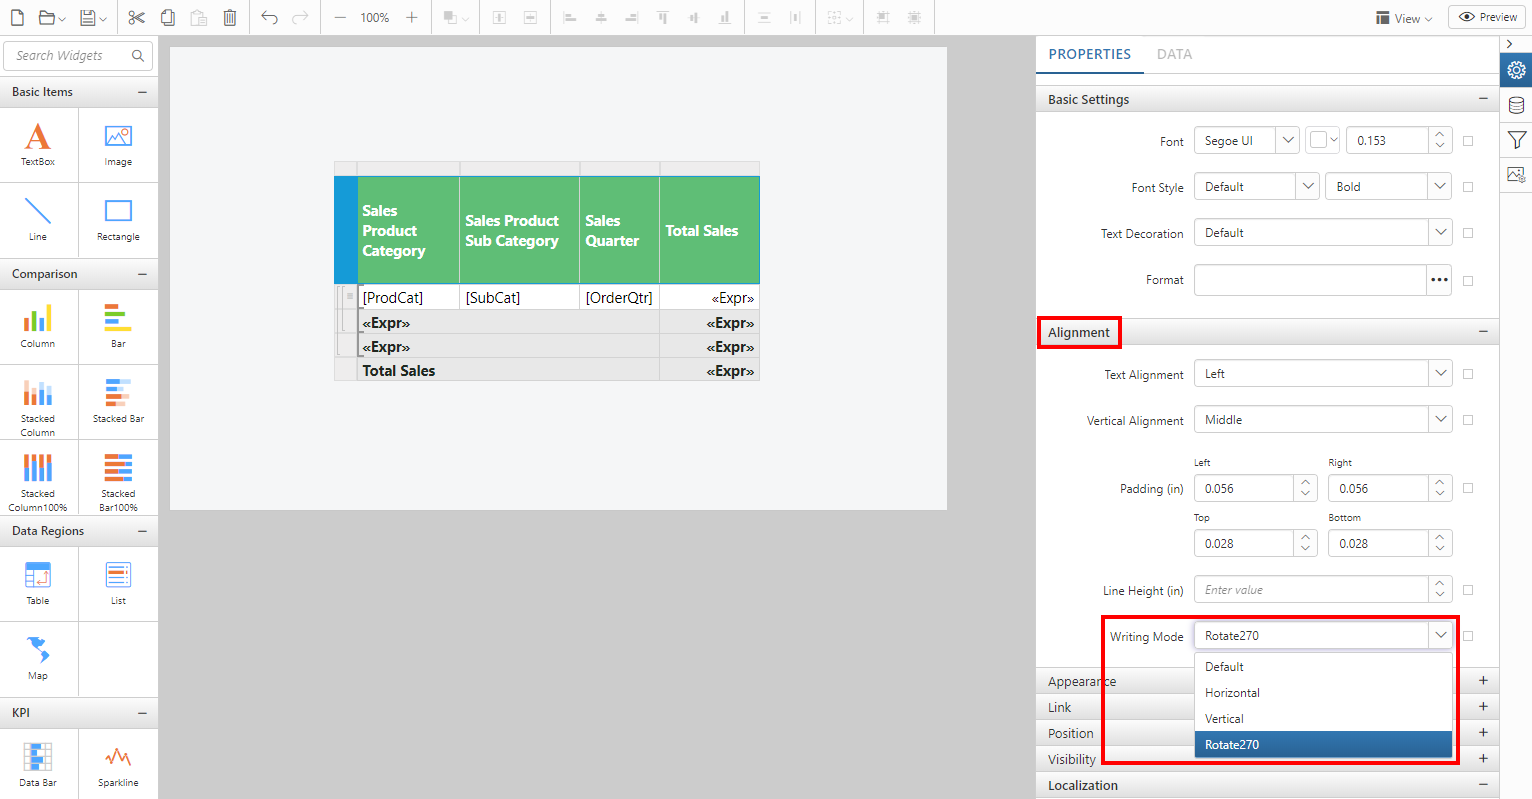Toggle the checkbox next to the Format field
This screenshot has width=1532, height=799.
1468,281
